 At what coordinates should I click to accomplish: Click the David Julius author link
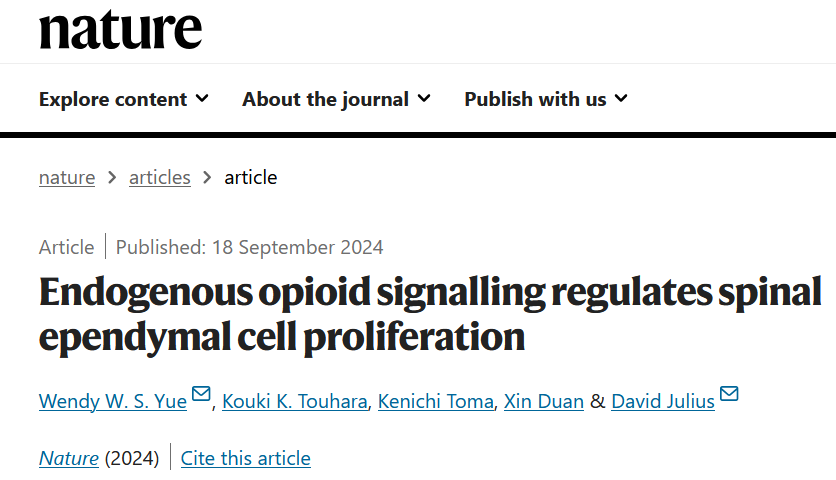[663, 401]
